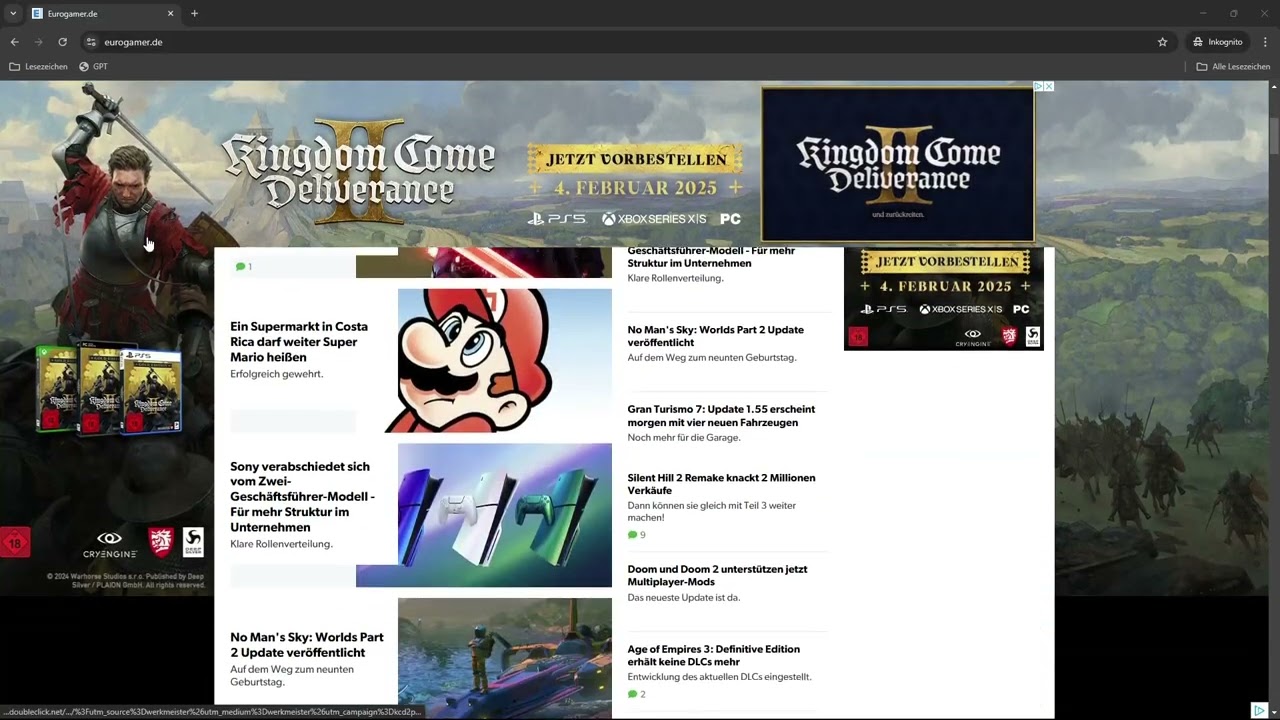Open comment count 1 under top article

pyautogui.click(x=244, y=267)
